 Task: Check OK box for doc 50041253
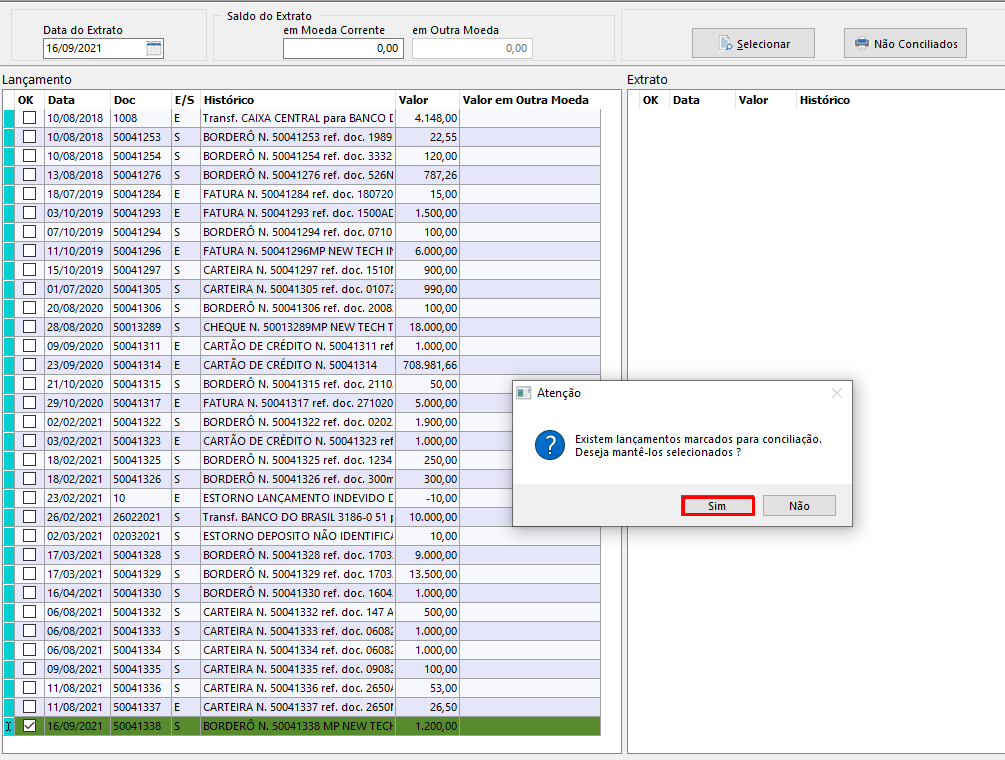coord(29,136)
